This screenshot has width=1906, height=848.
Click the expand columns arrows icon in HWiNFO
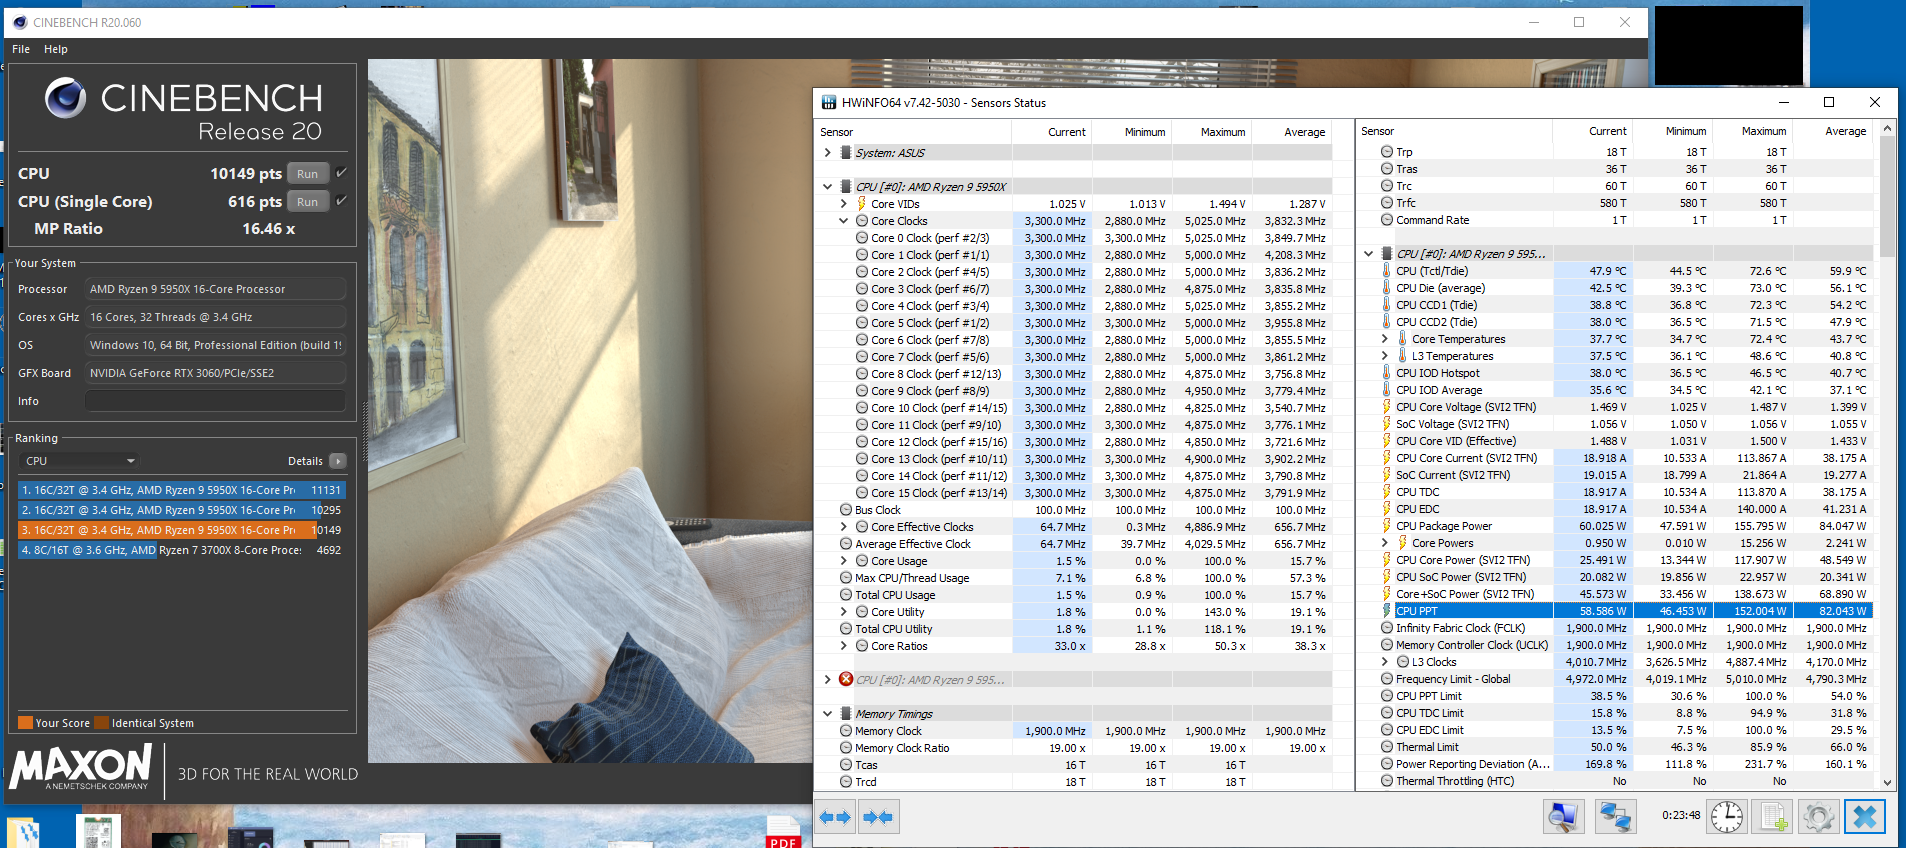[x=835, y=817]
